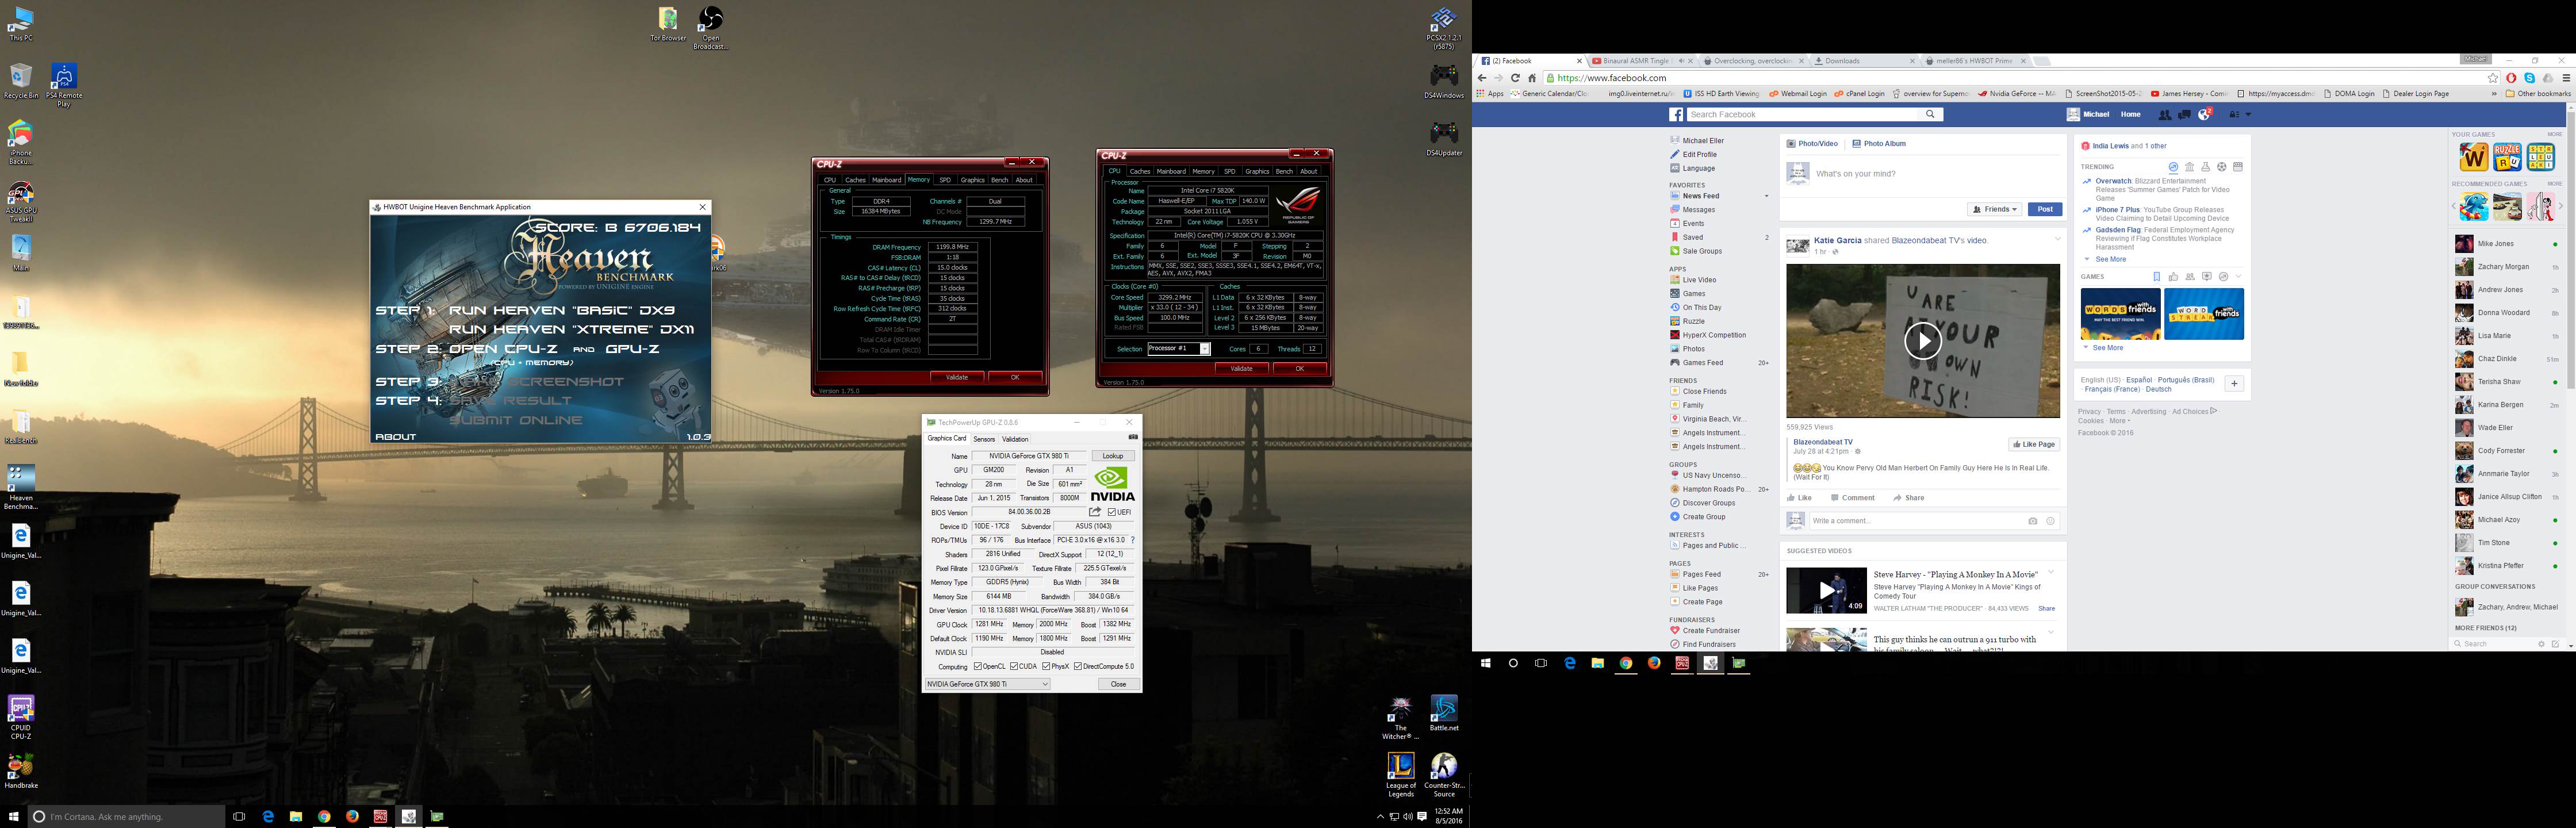Click the Cortana search box on taskbar
Screen dimensions: 2576x828
[126, 817]
